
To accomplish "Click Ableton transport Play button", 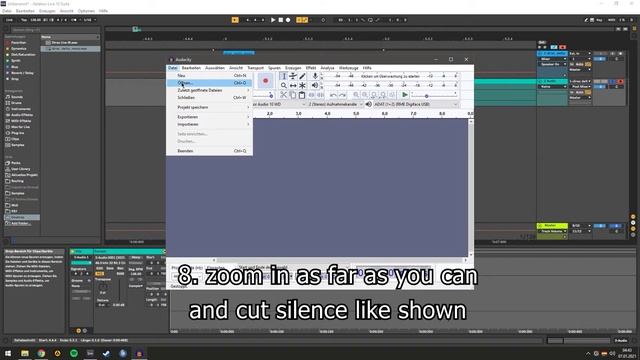I will (x=273, y=20).
